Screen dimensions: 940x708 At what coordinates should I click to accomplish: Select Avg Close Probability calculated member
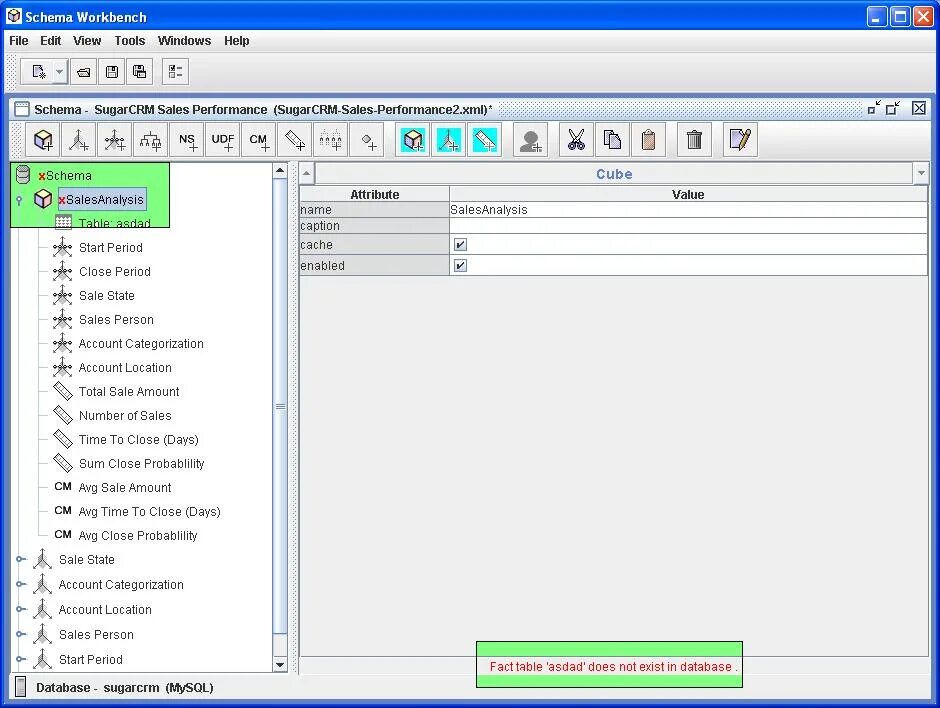pyautogui.click(x=138, y=535)
